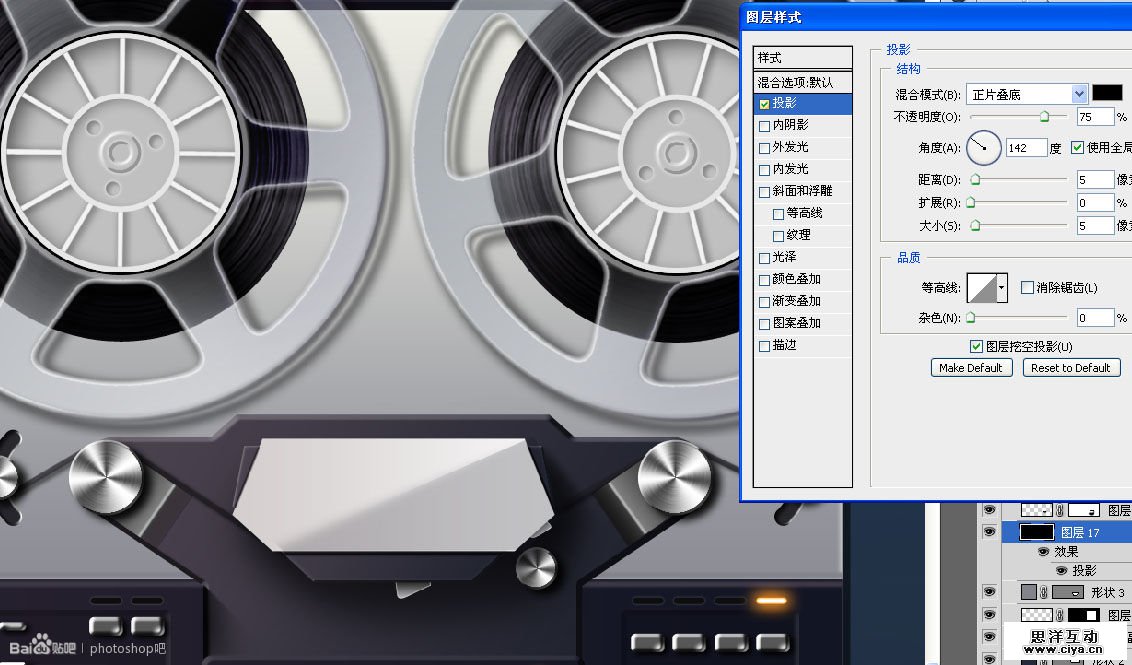Hide the 形状 3 layer
The height and width of the screenshot is (665, 1132).
pyautogui.click(x=990, y=591)
